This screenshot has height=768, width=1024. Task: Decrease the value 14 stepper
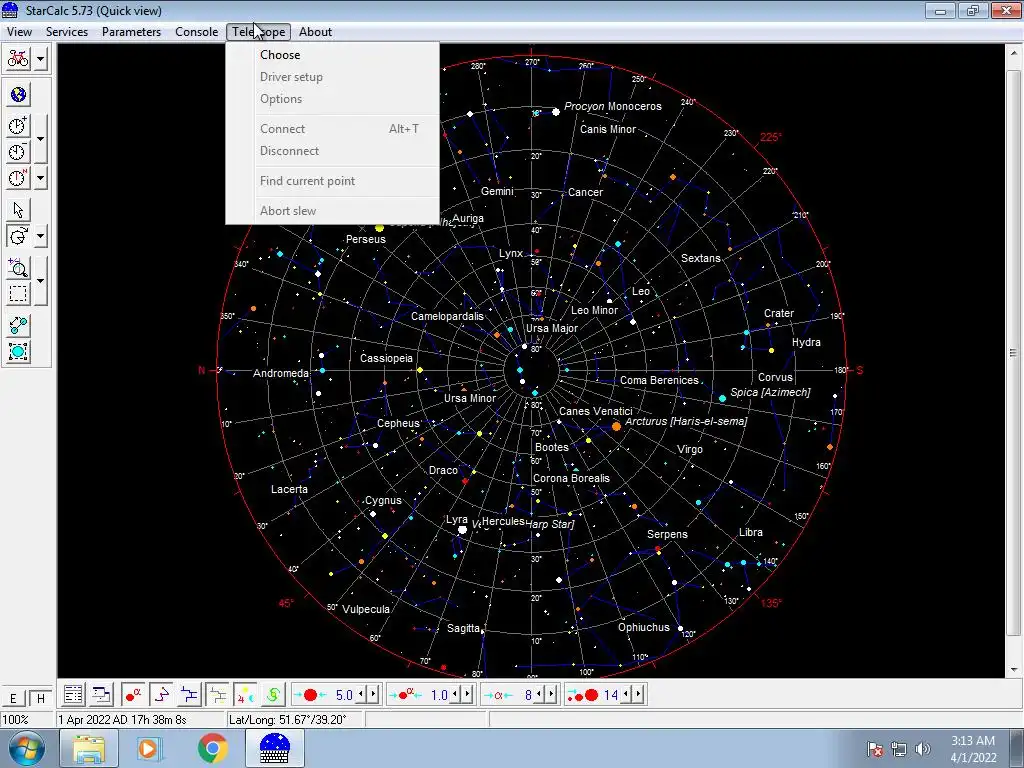pyautogui.click(x=626, y=695)
